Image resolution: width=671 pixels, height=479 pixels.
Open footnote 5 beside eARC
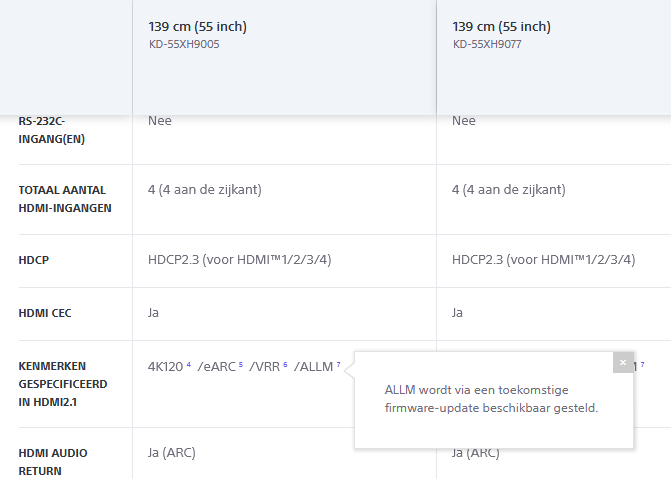[241, 365]
